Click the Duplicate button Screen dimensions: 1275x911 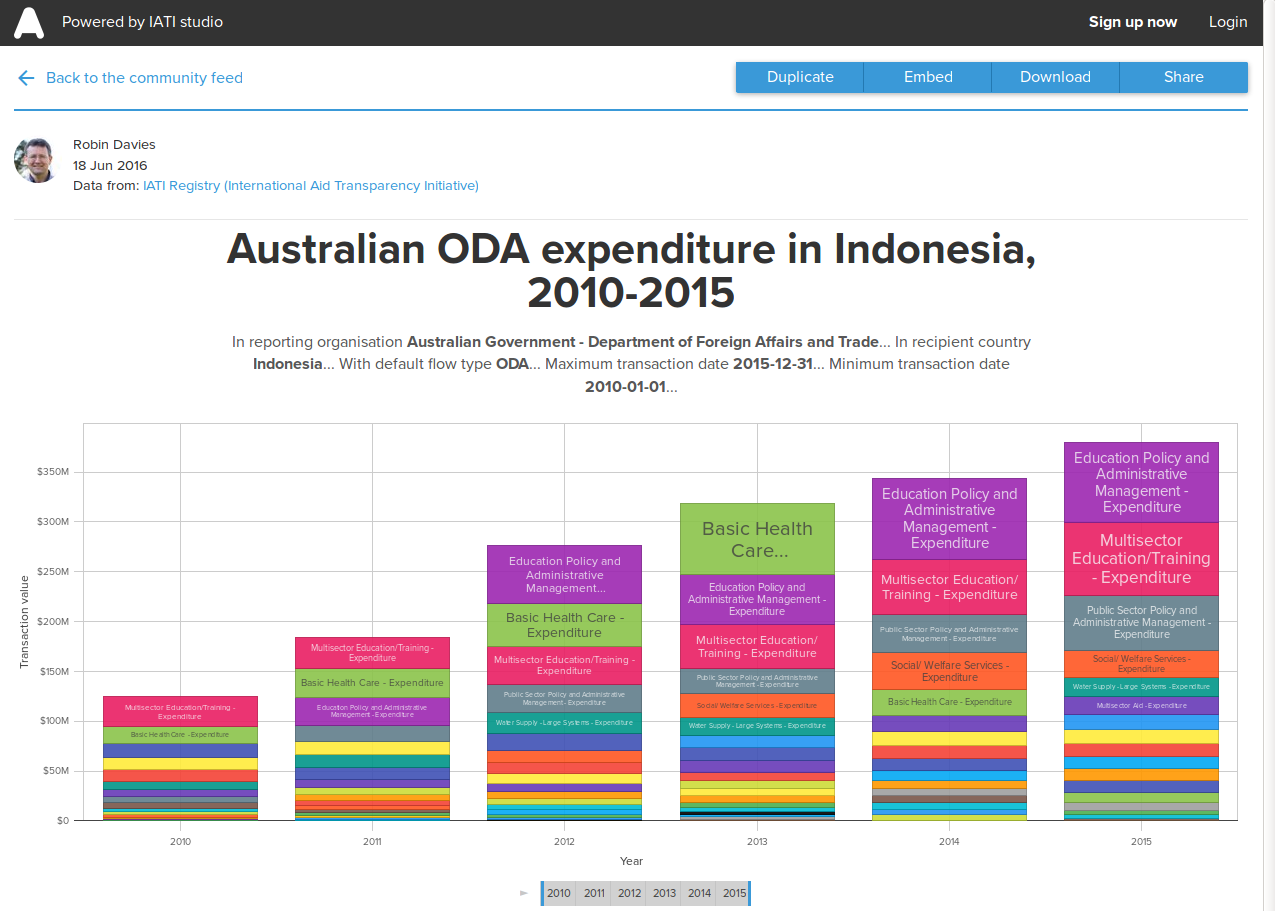pyautogui.click(x=799, y=77)
